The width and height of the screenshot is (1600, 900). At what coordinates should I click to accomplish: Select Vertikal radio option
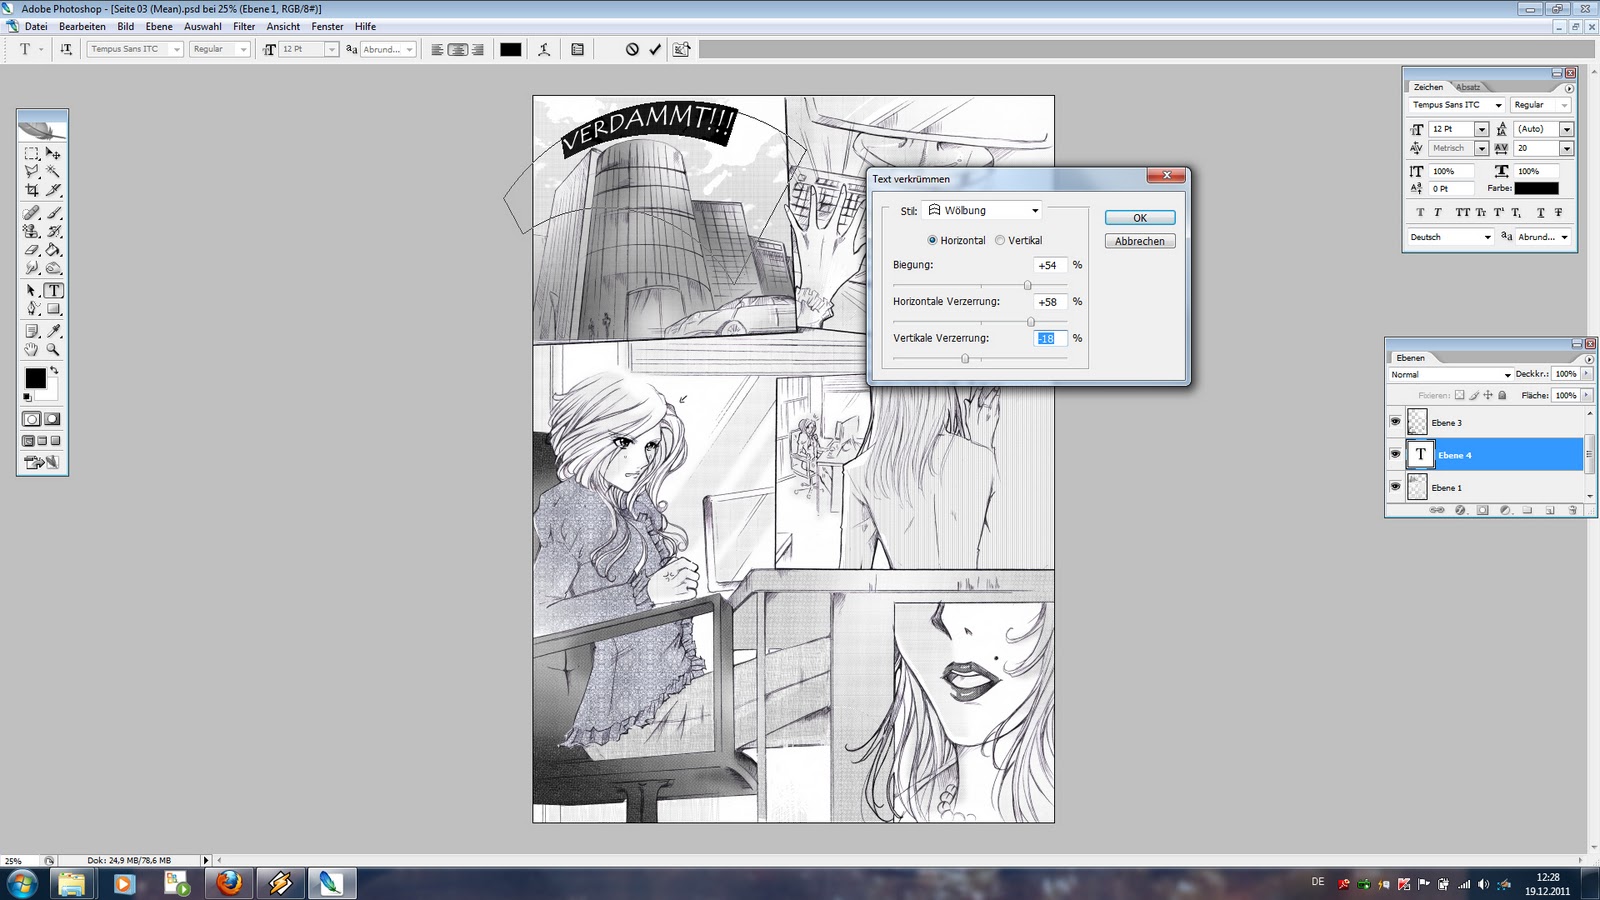pos(1000,241)
